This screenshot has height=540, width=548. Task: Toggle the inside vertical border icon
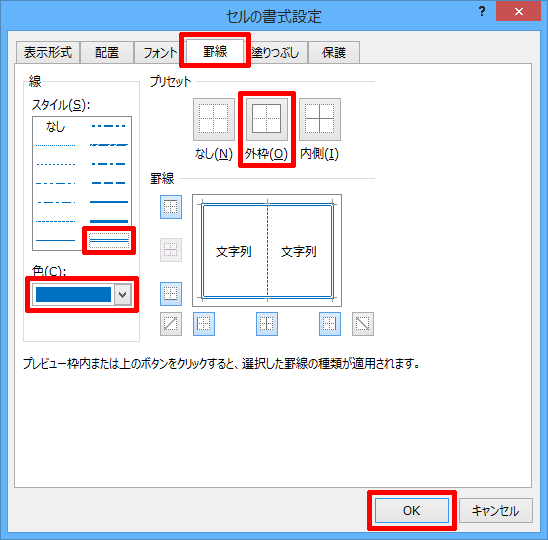tap(267, 324)
